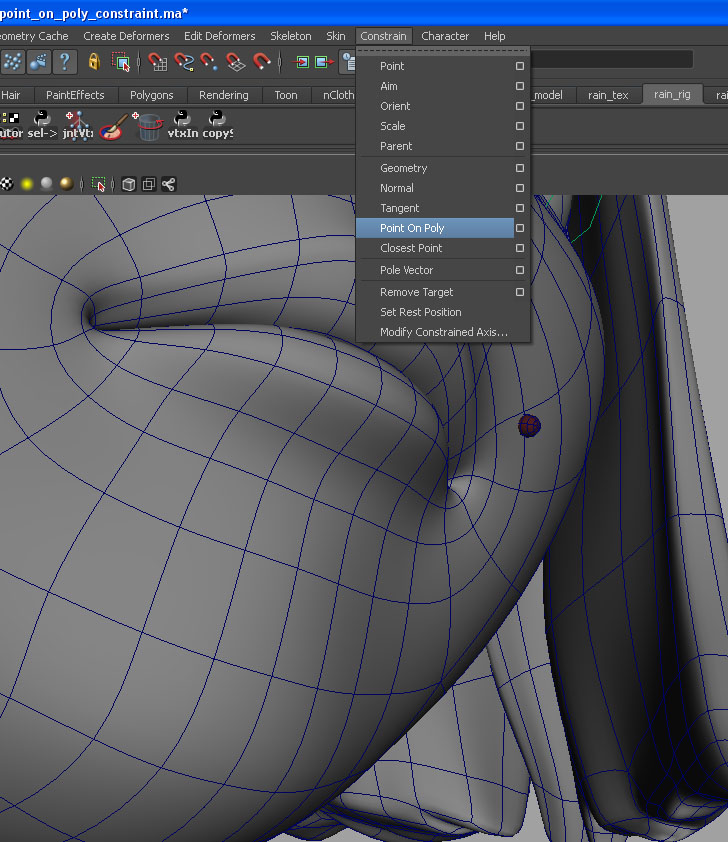Enable snap to curves magnet icon

(x=183, y=62)
